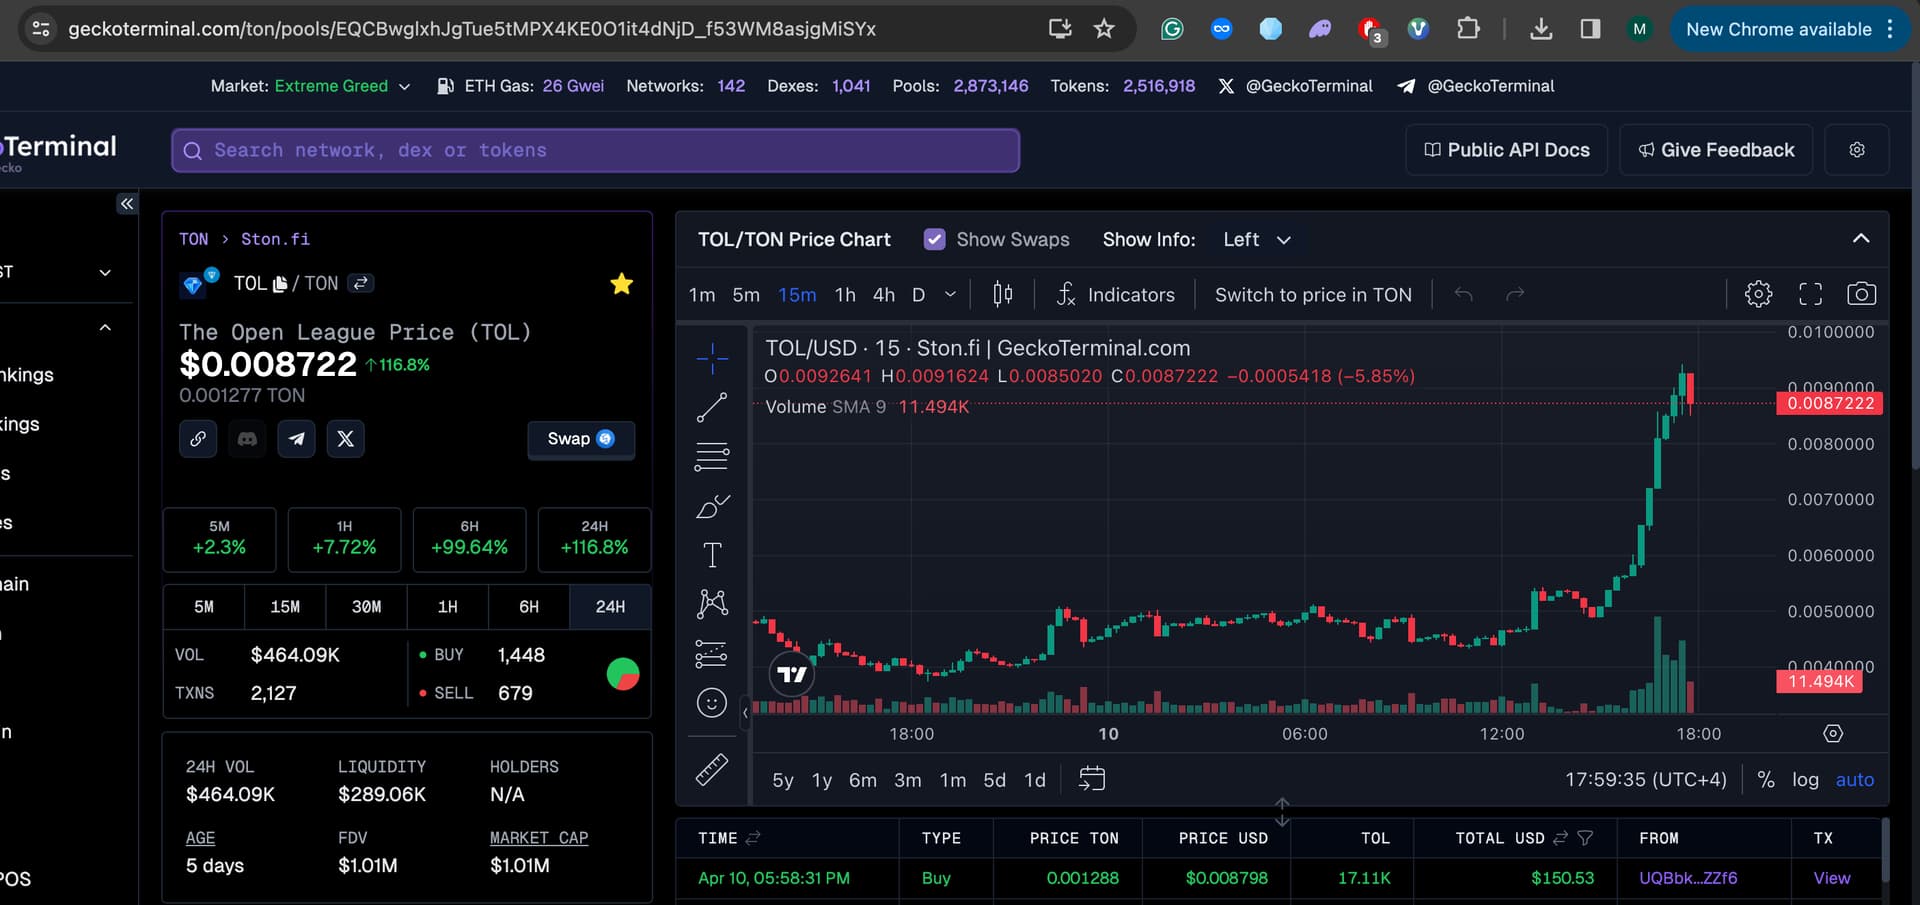
Task: Open chart settings gear icon
Action: [x=1758, y=294]
